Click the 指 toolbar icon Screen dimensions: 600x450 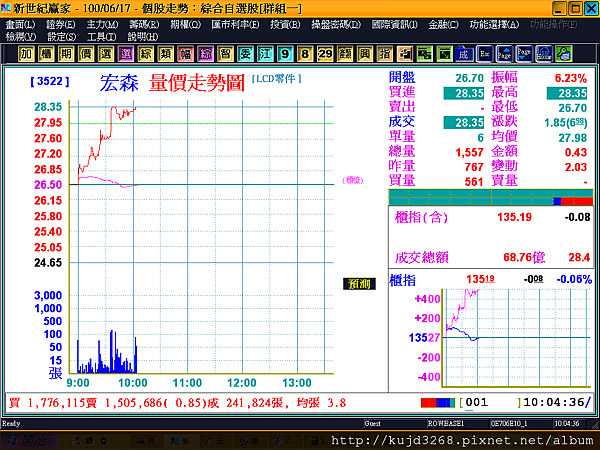coord(384,54)
